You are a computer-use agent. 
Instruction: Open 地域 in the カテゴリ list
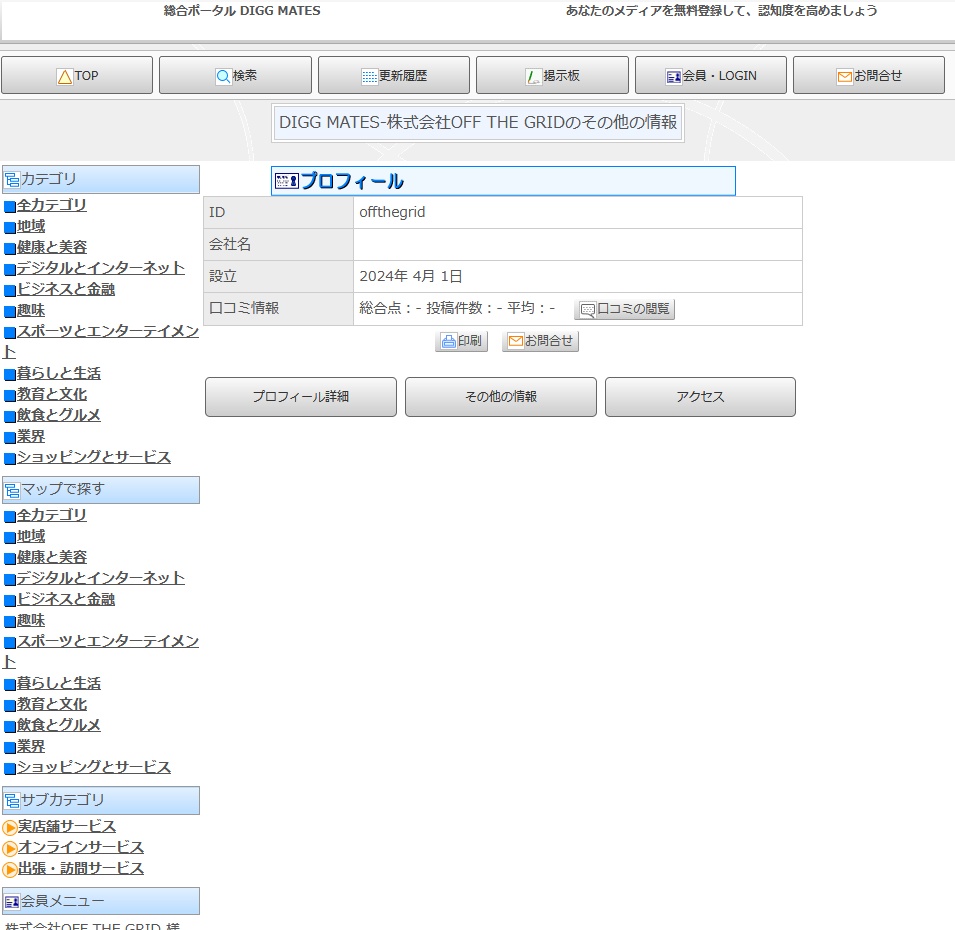(31, 227)
